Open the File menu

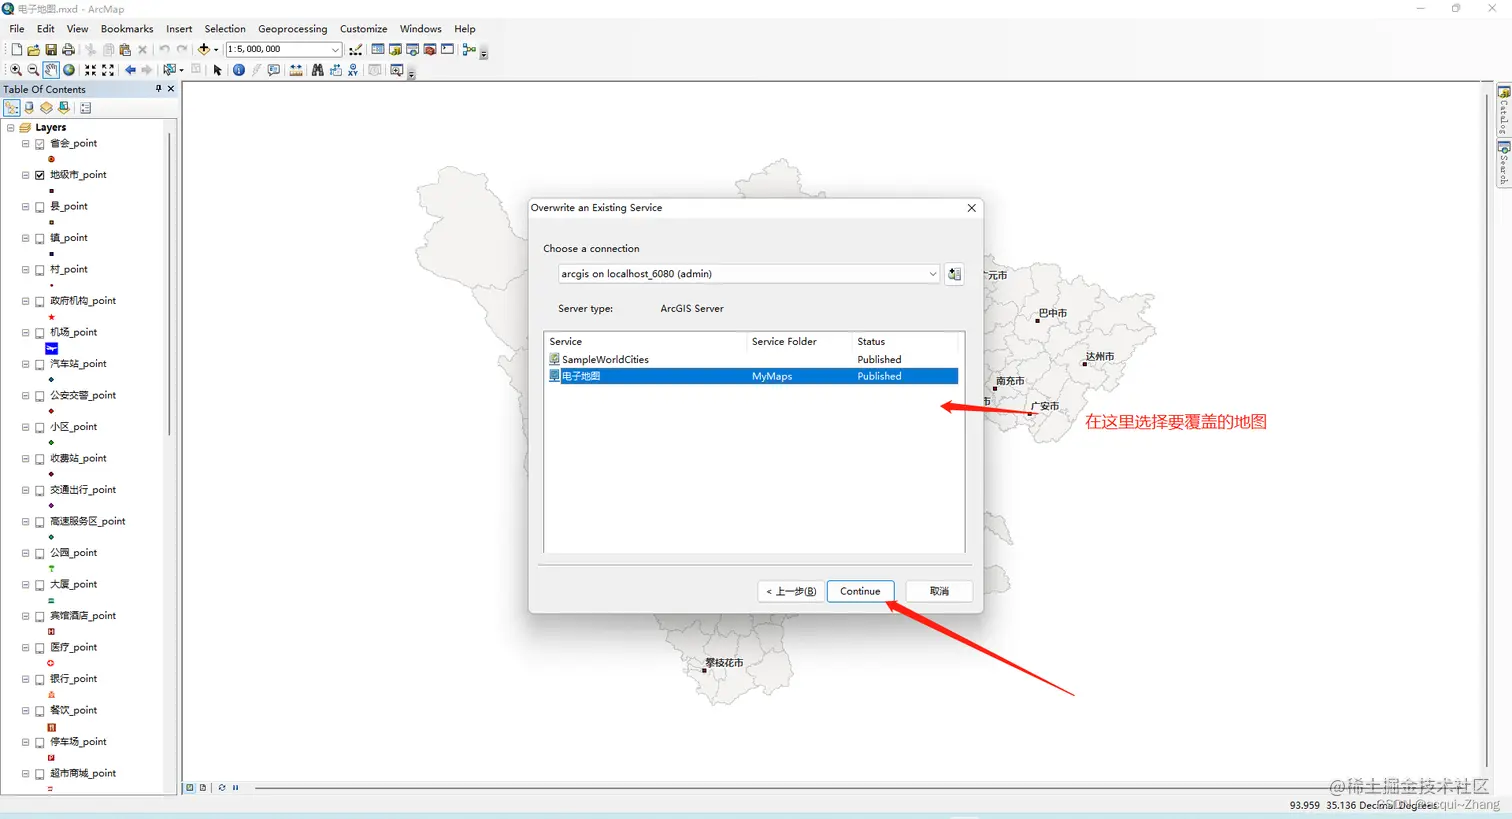[17, 29]
